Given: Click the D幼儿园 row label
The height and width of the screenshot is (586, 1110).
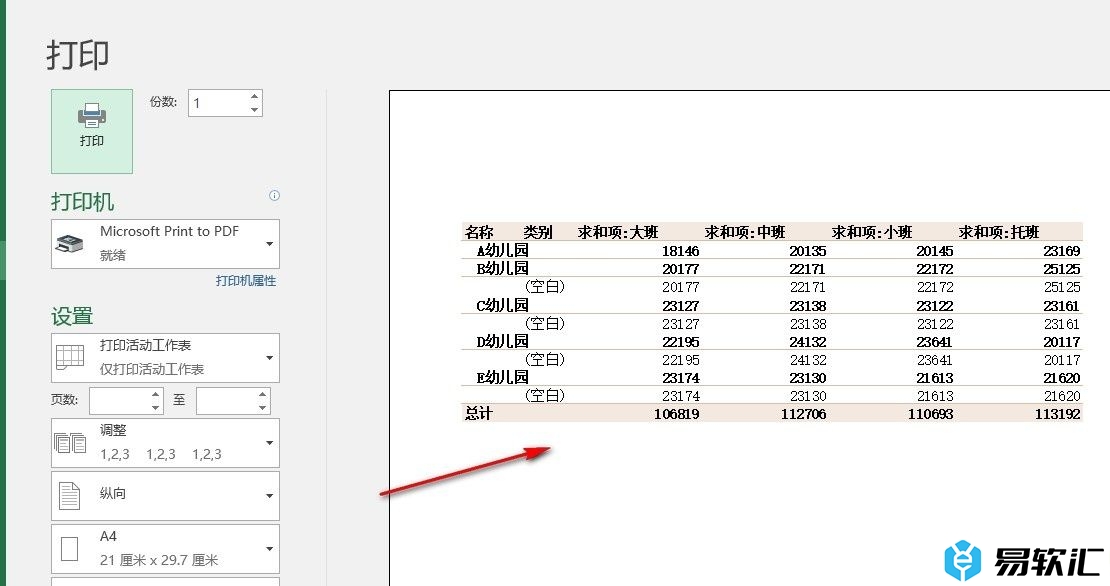Looking at the screenshot, I should (503, 341).
